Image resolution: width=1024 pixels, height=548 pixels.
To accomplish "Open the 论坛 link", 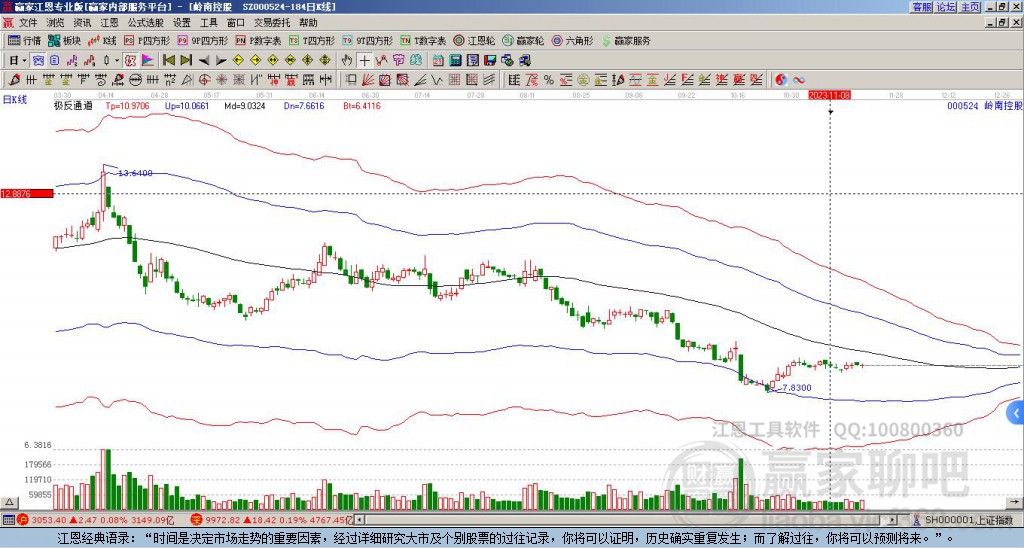I will [946, 7].
